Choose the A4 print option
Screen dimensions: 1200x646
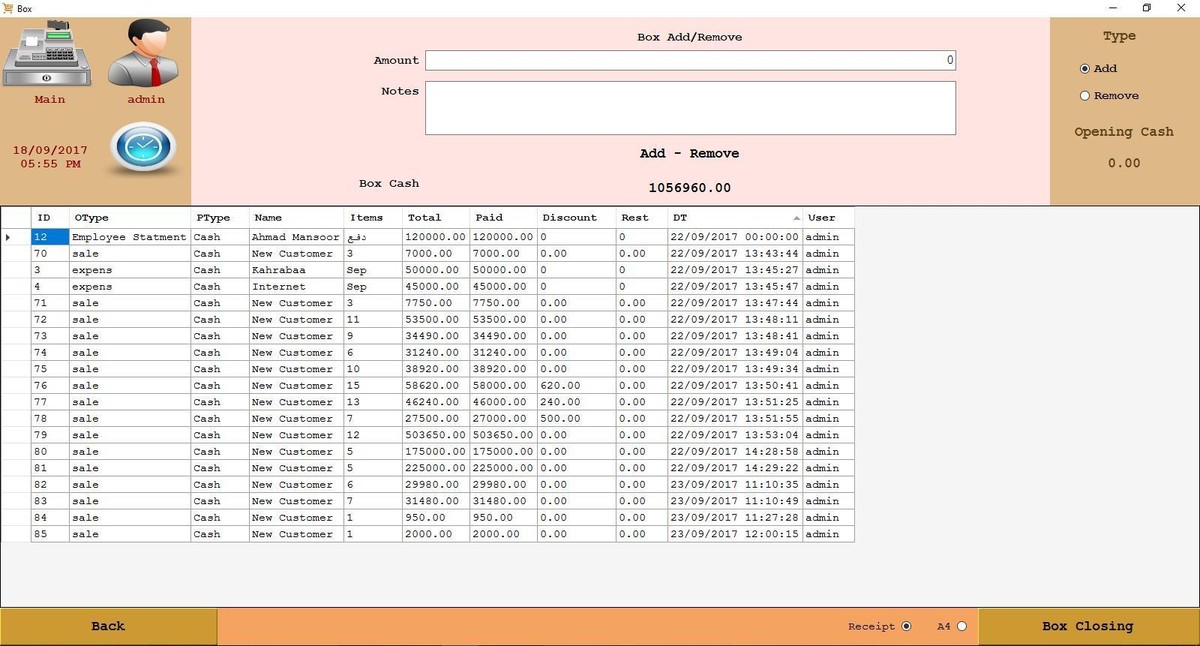point(961,627)
